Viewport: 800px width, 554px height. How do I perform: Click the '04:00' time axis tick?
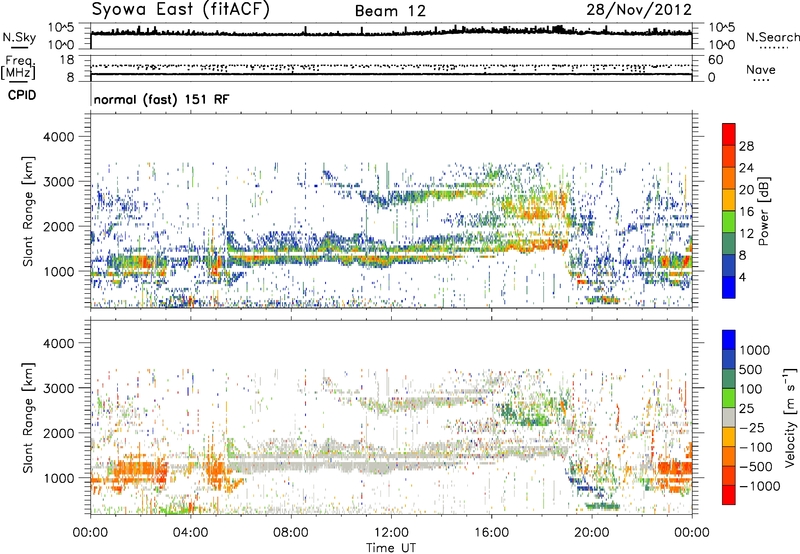190,533
